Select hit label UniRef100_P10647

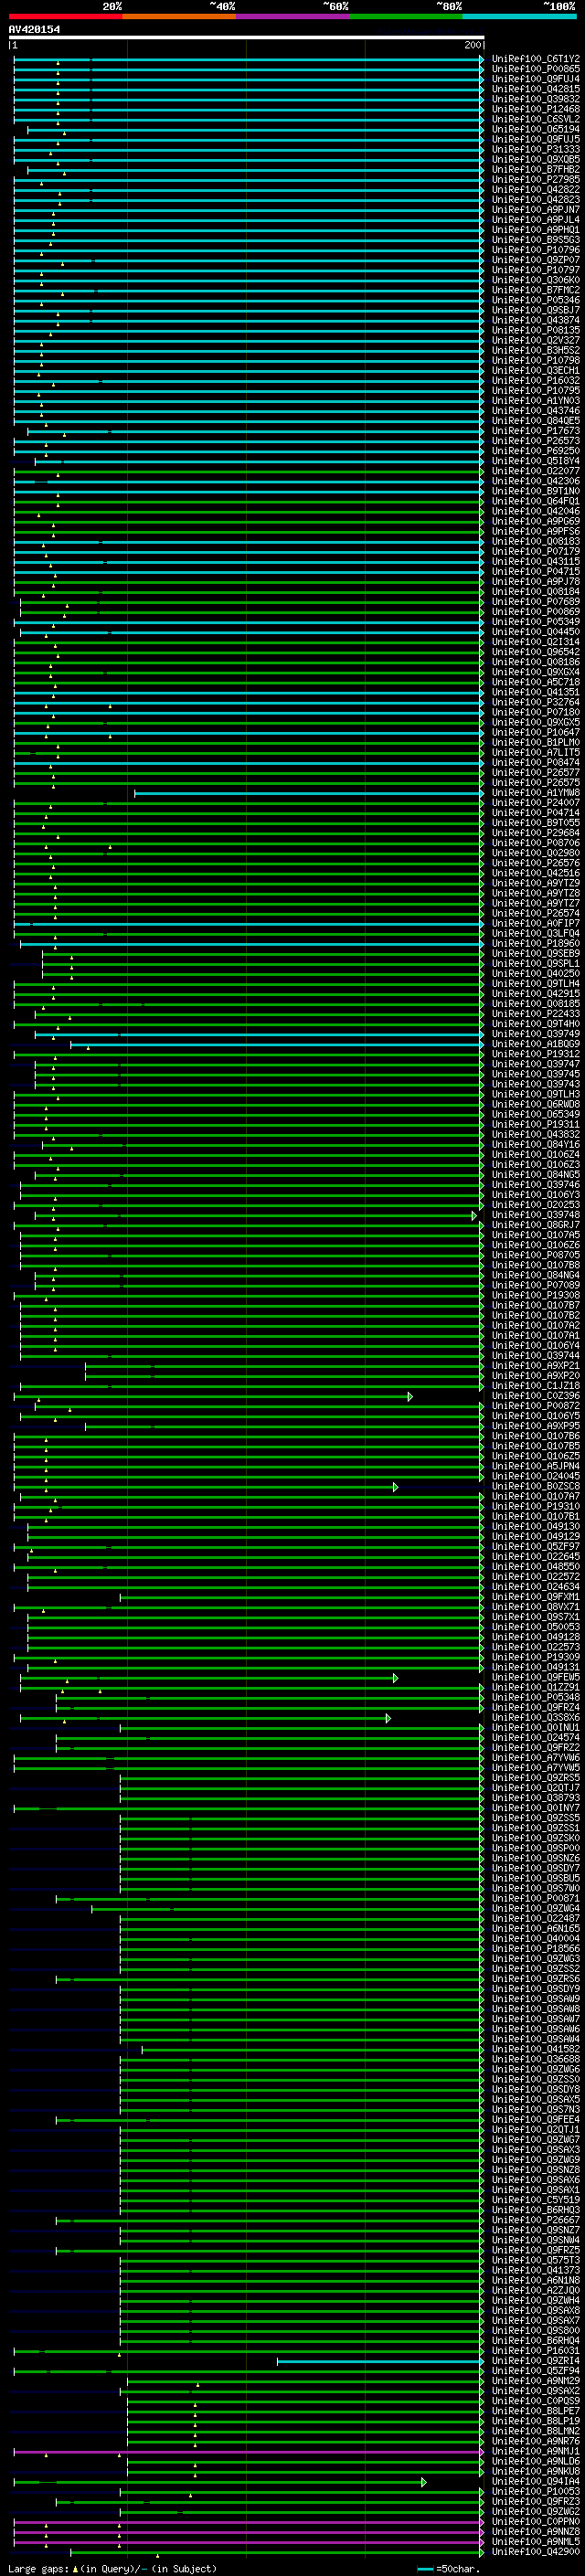point(536,732)
